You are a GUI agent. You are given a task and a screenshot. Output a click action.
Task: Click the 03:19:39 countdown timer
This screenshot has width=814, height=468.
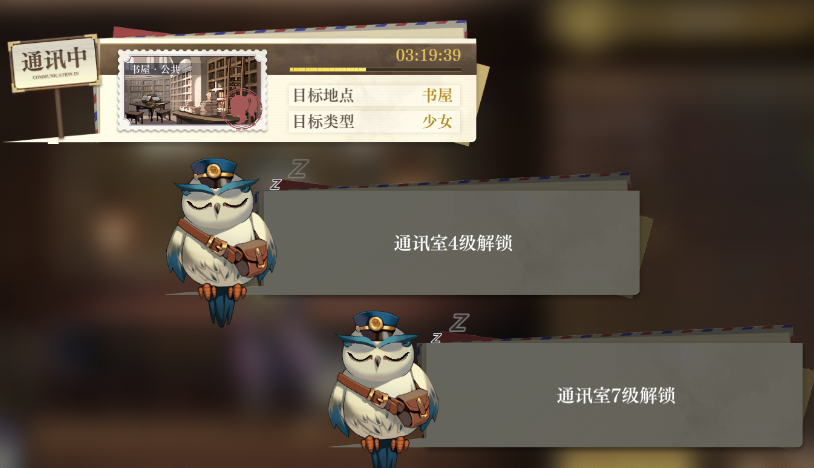(x=428, y=55)
